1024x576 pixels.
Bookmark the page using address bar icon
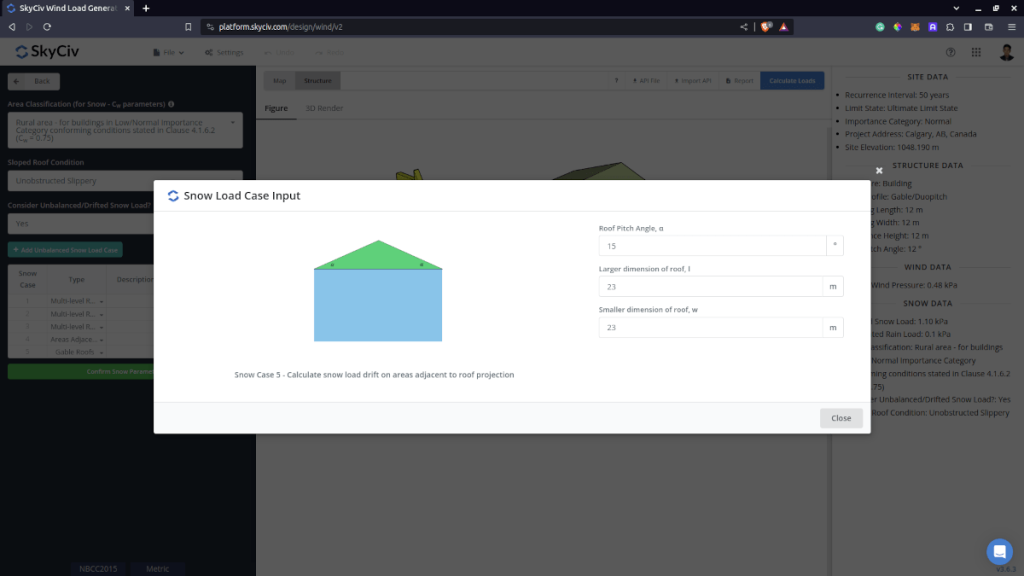tap(188, 27)
